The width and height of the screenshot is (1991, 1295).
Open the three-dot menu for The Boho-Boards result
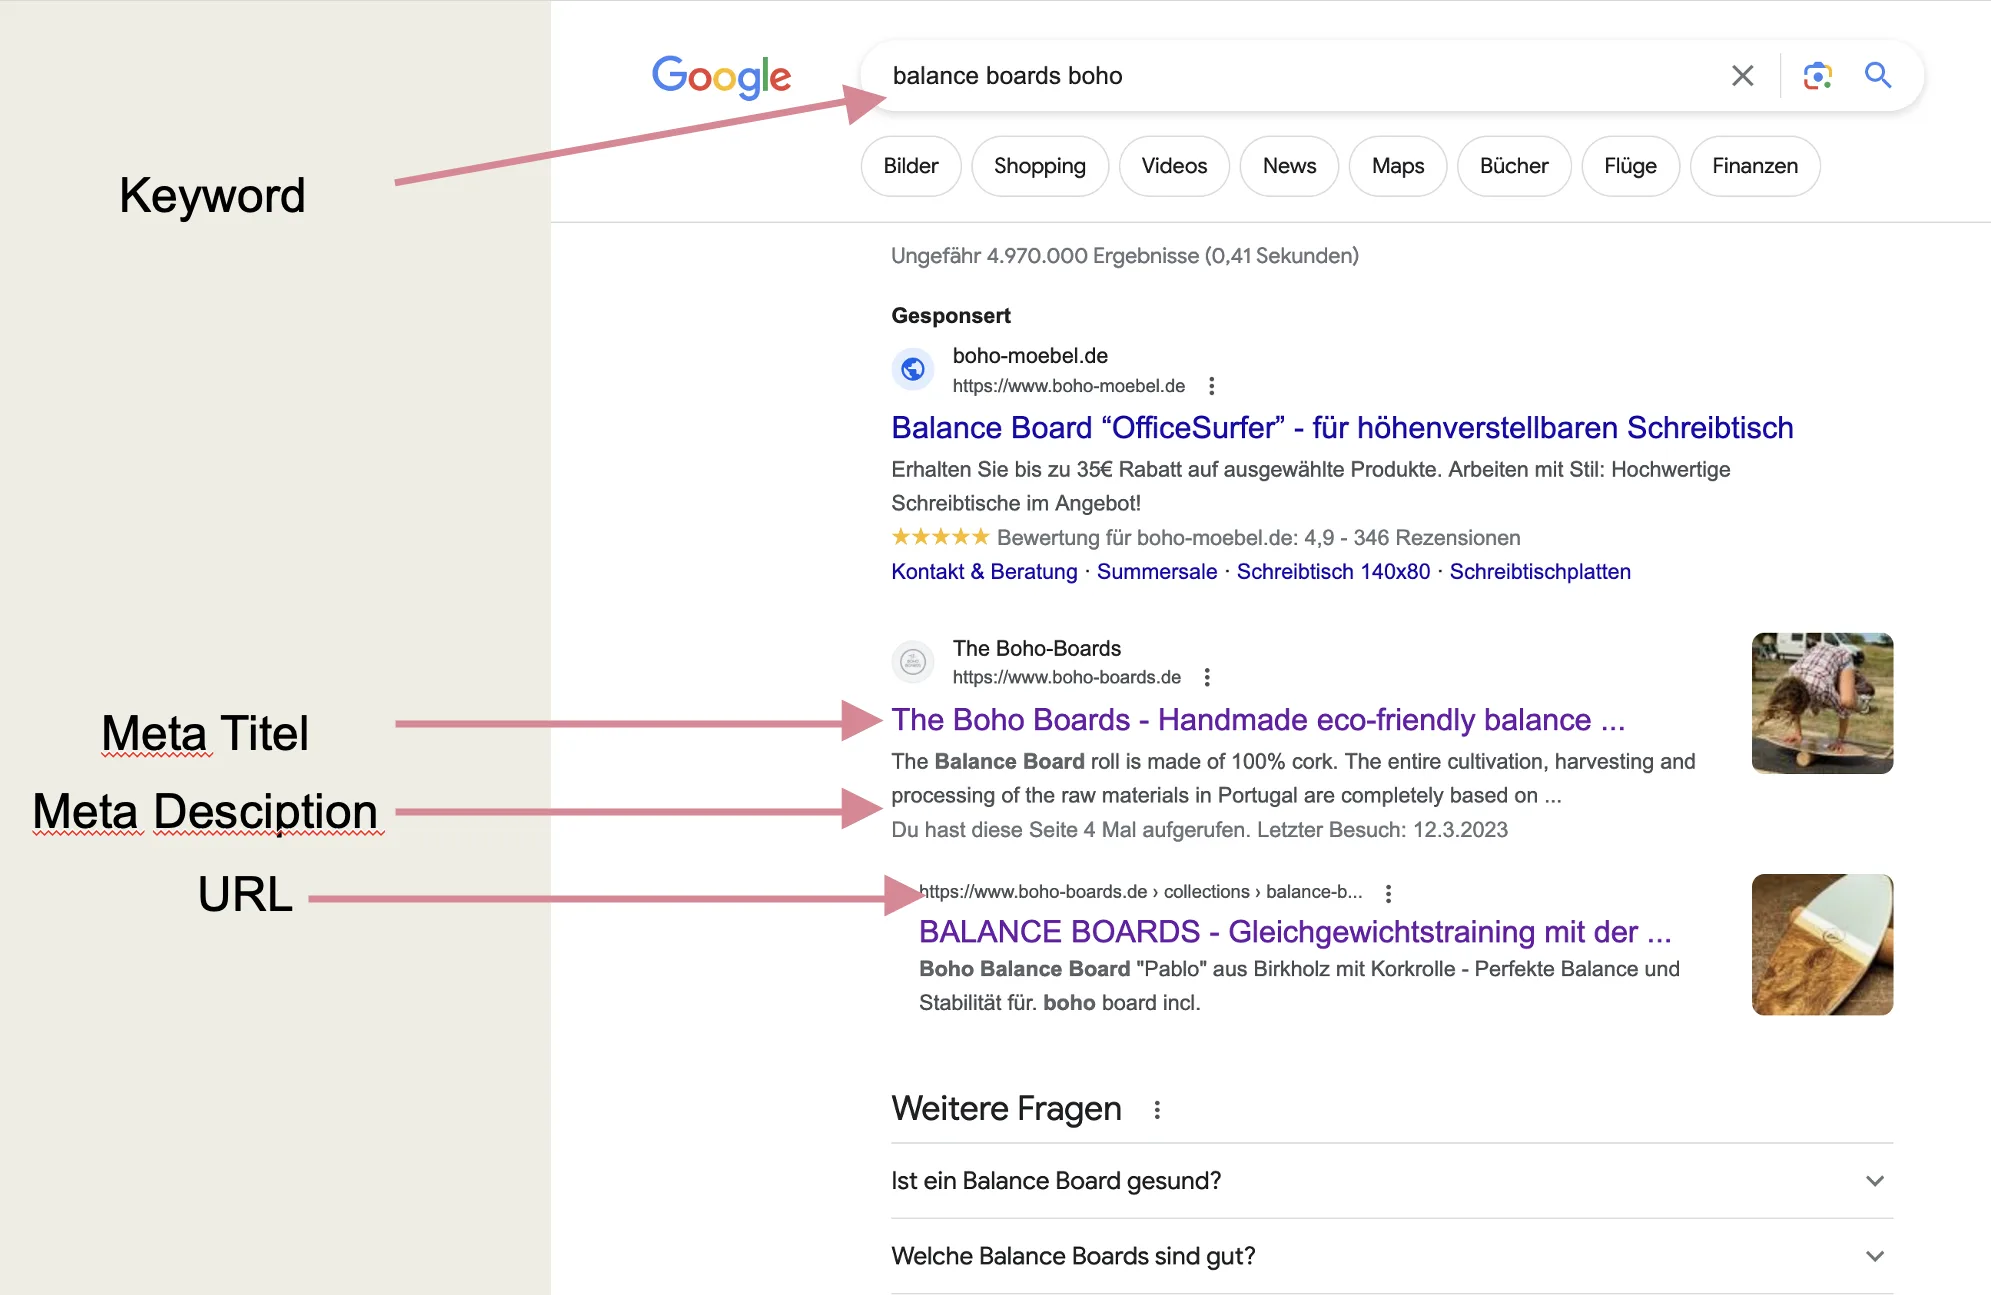click(x=1207, y=677)
